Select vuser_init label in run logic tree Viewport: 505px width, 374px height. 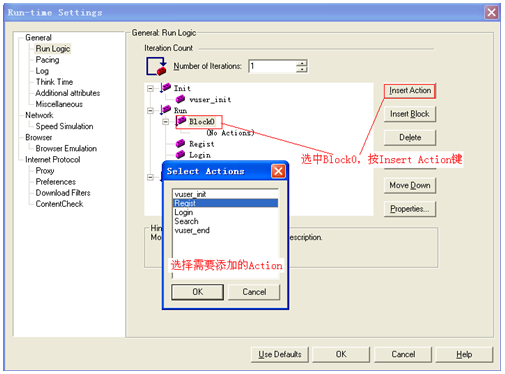pyautogui.click(x=210, y=99)
